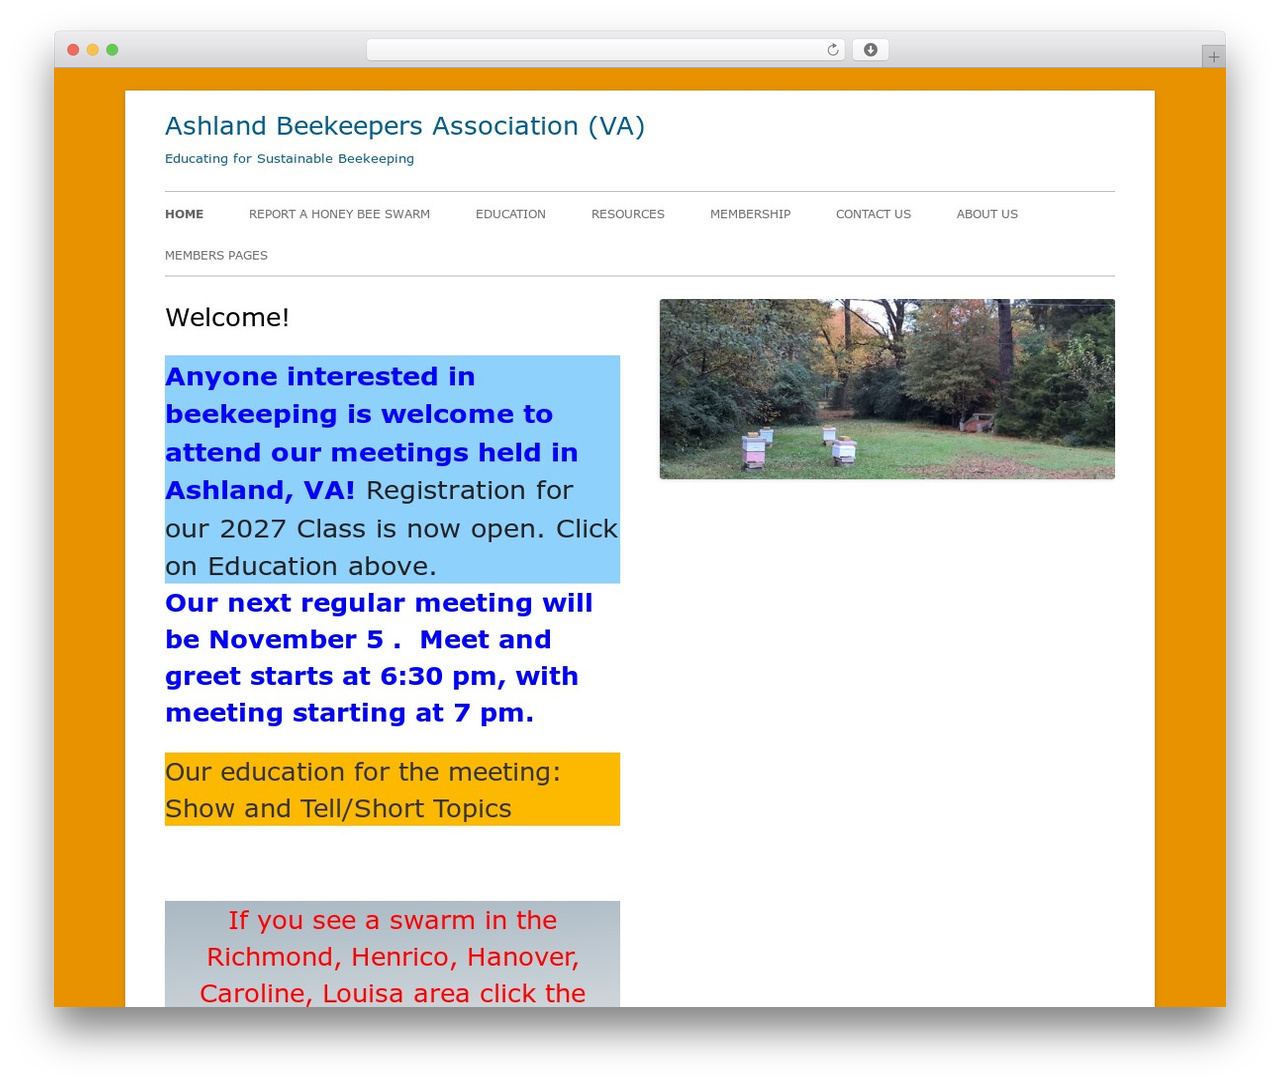This screenshot has height=1084, width=1280.
Task: Click the 'Anyone interested in beekeeping' paragraph
Action: coord(392,470)
